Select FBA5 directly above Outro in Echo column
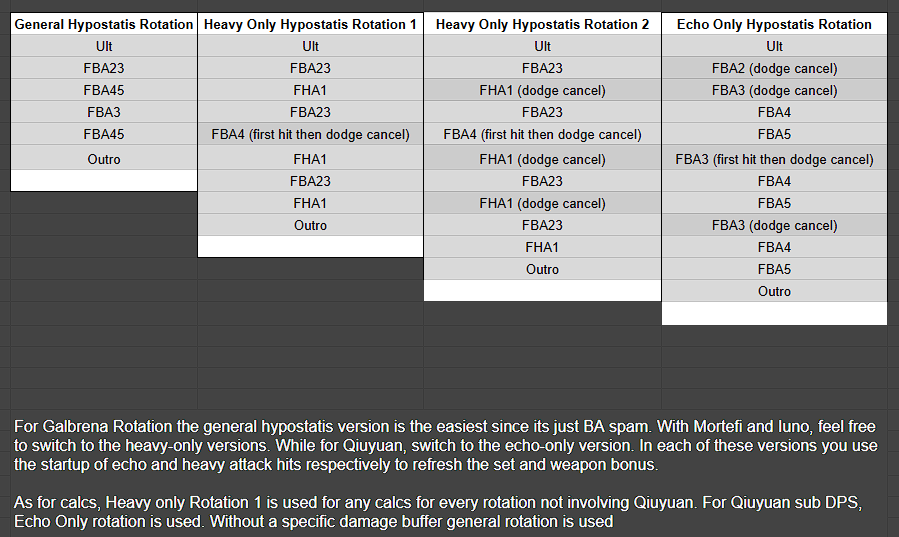The width and height of the screenshot is (899, 537). [x=774, y=269]
